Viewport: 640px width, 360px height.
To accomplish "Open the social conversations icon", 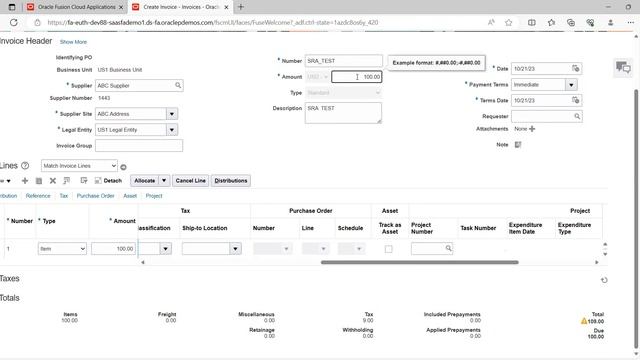I will [x=623, y=67].
